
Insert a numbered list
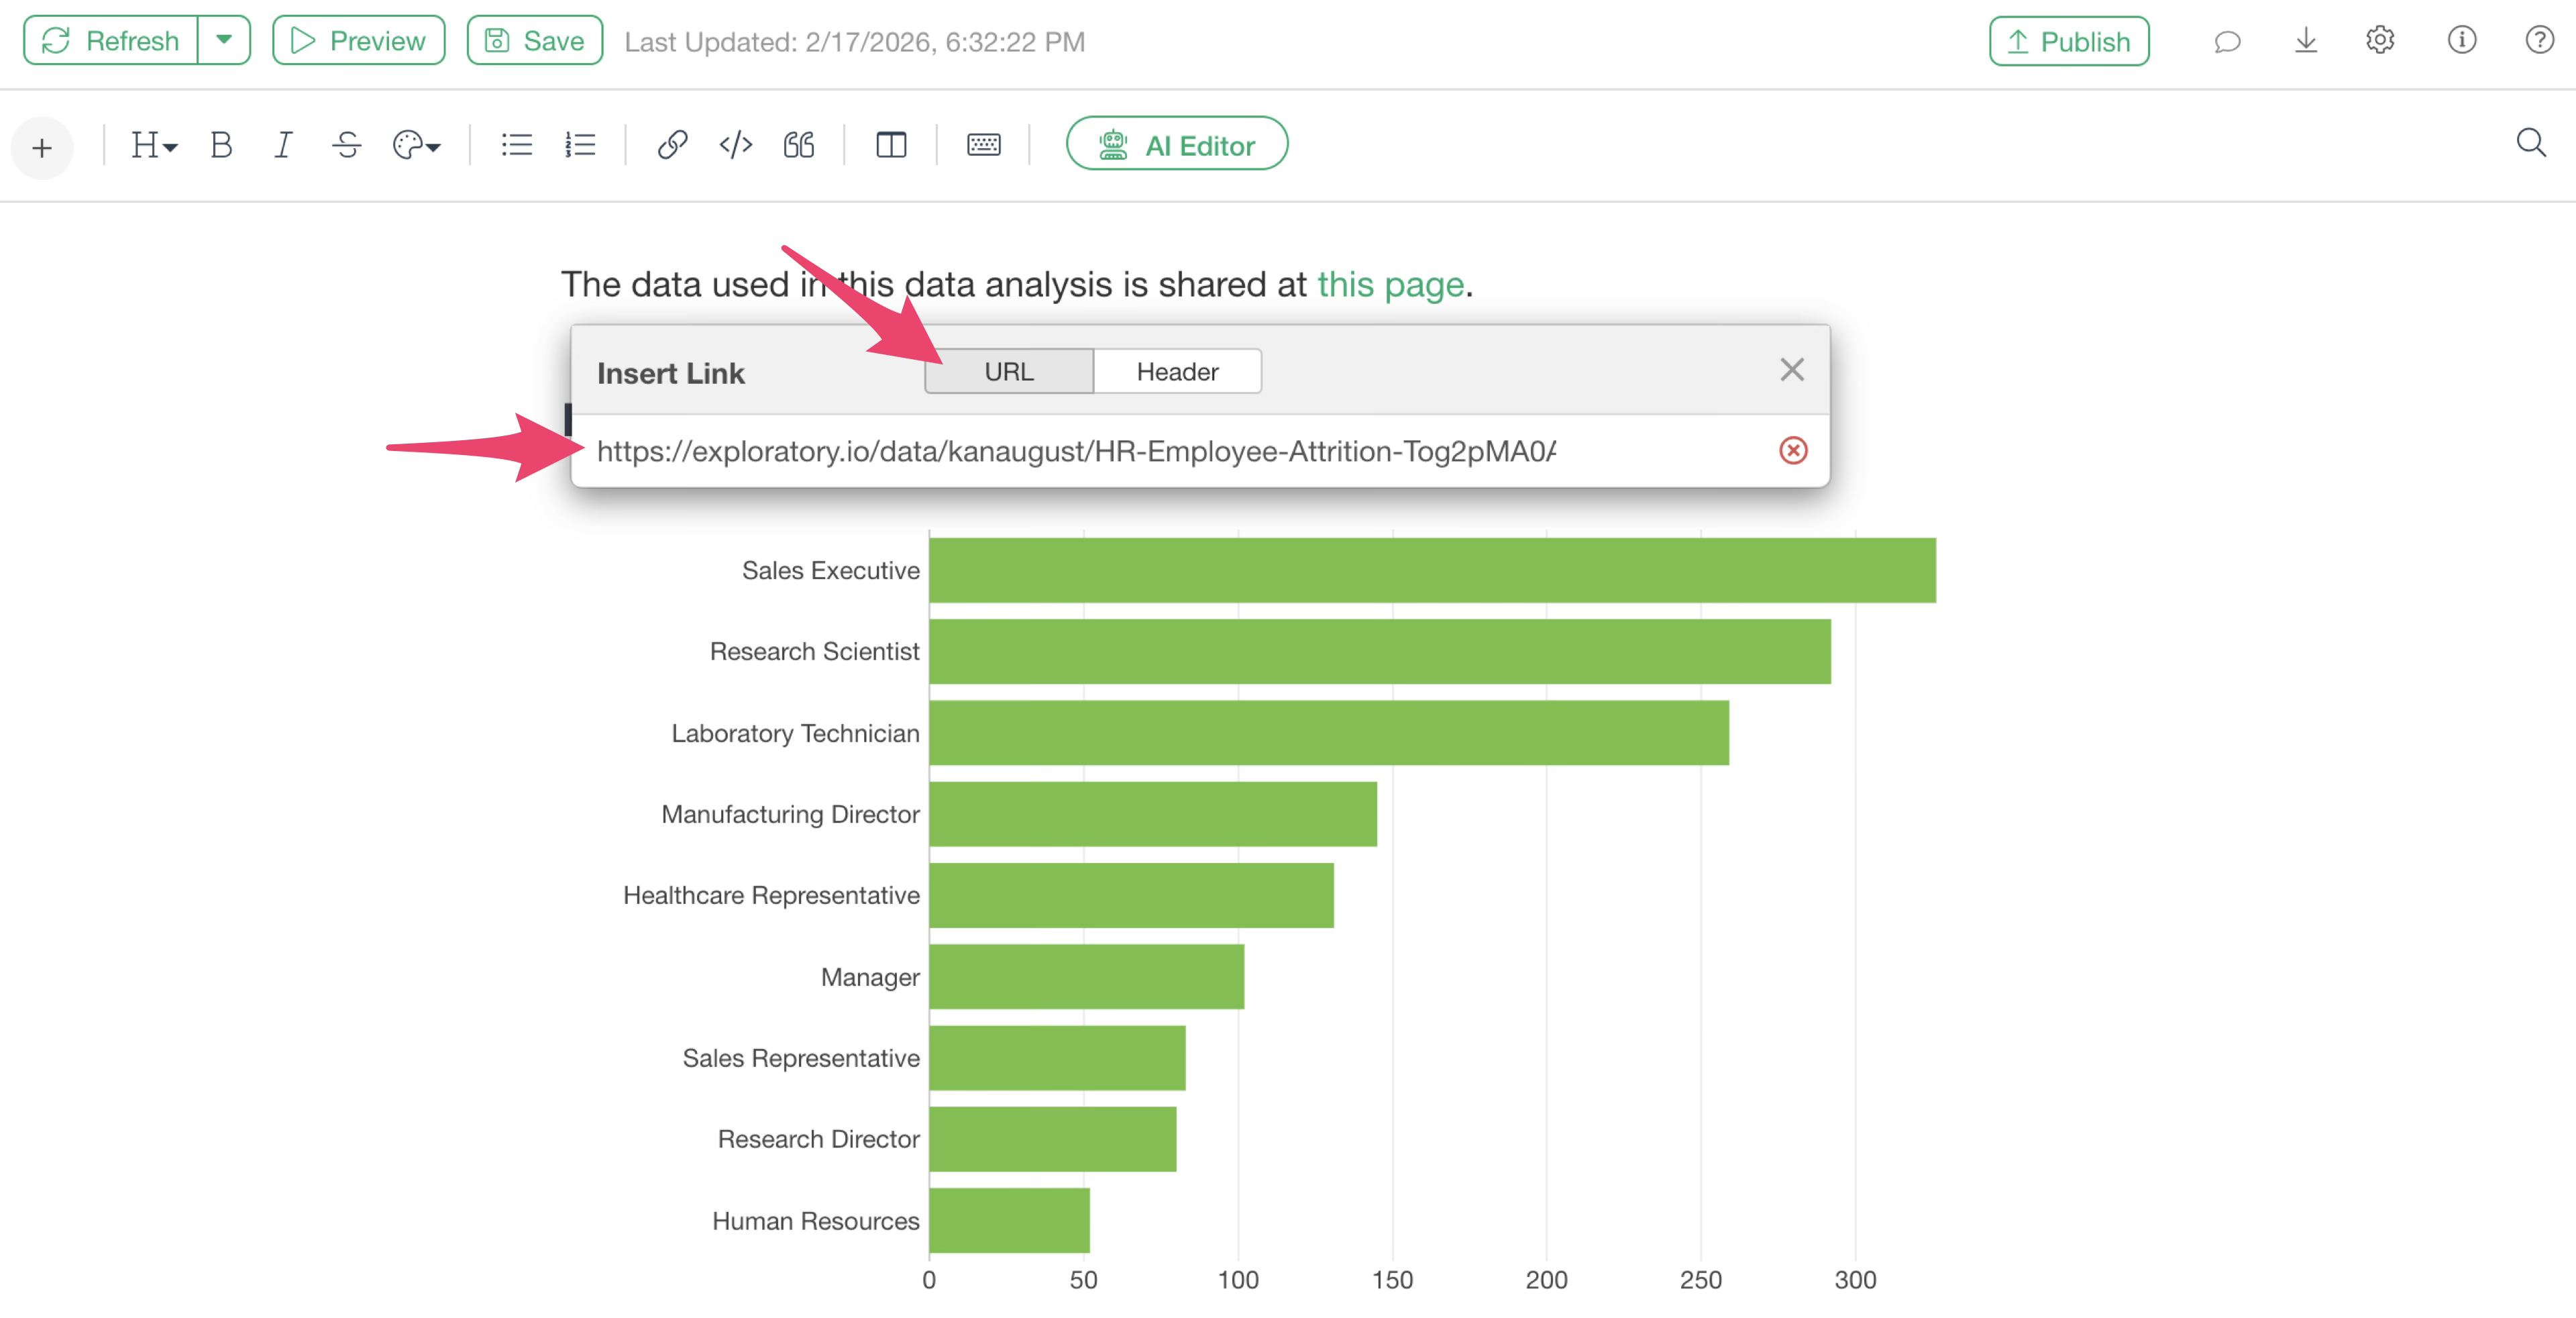click(x=580, y=145)
